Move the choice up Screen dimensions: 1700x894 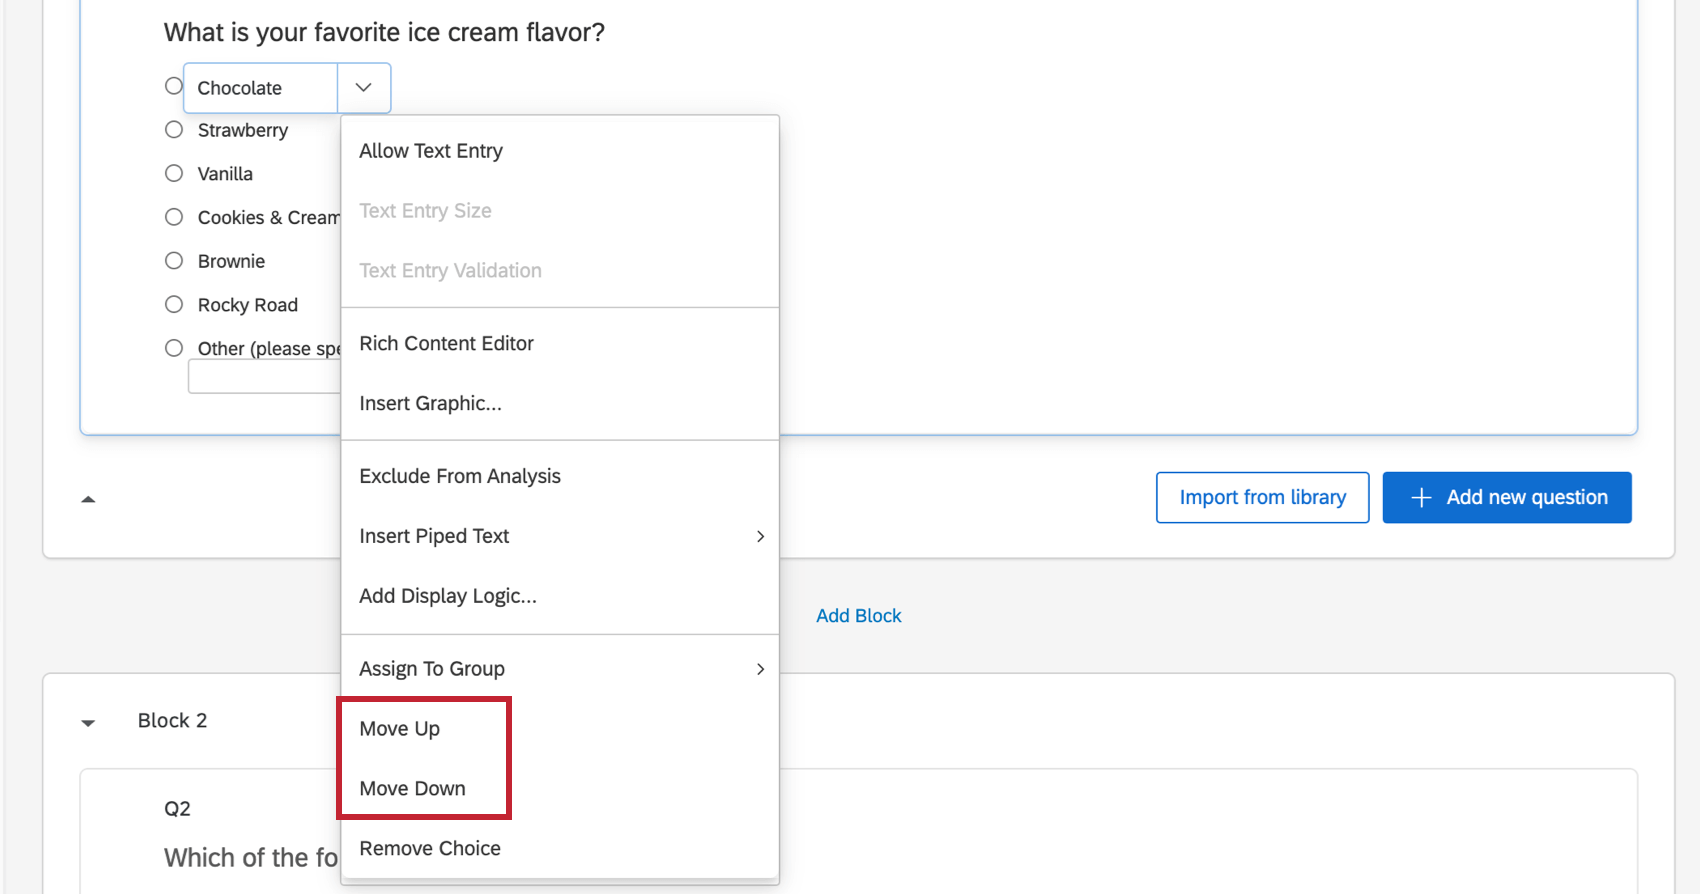[400, 729]
